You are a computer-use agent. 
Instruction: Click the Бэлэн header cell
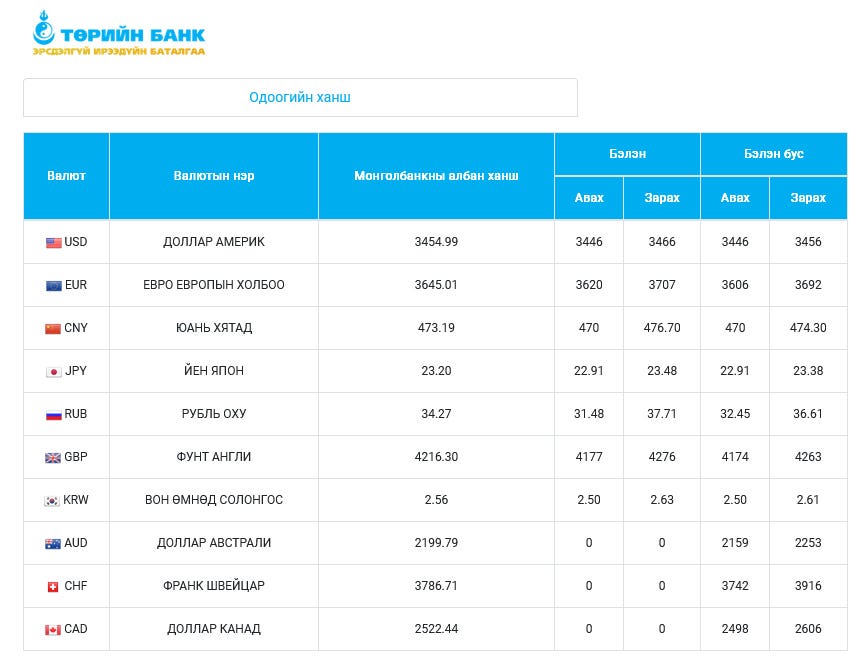coord(627,154)
